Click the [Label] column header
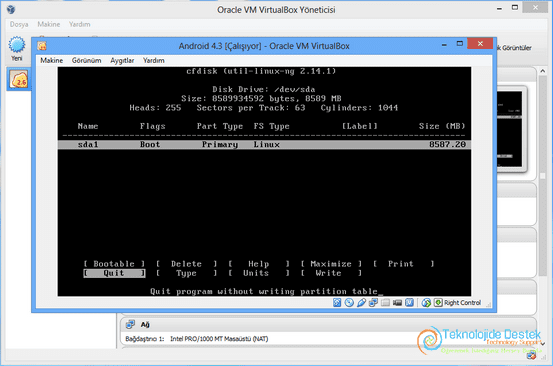553x366 pixels. (x=359, y=126)
